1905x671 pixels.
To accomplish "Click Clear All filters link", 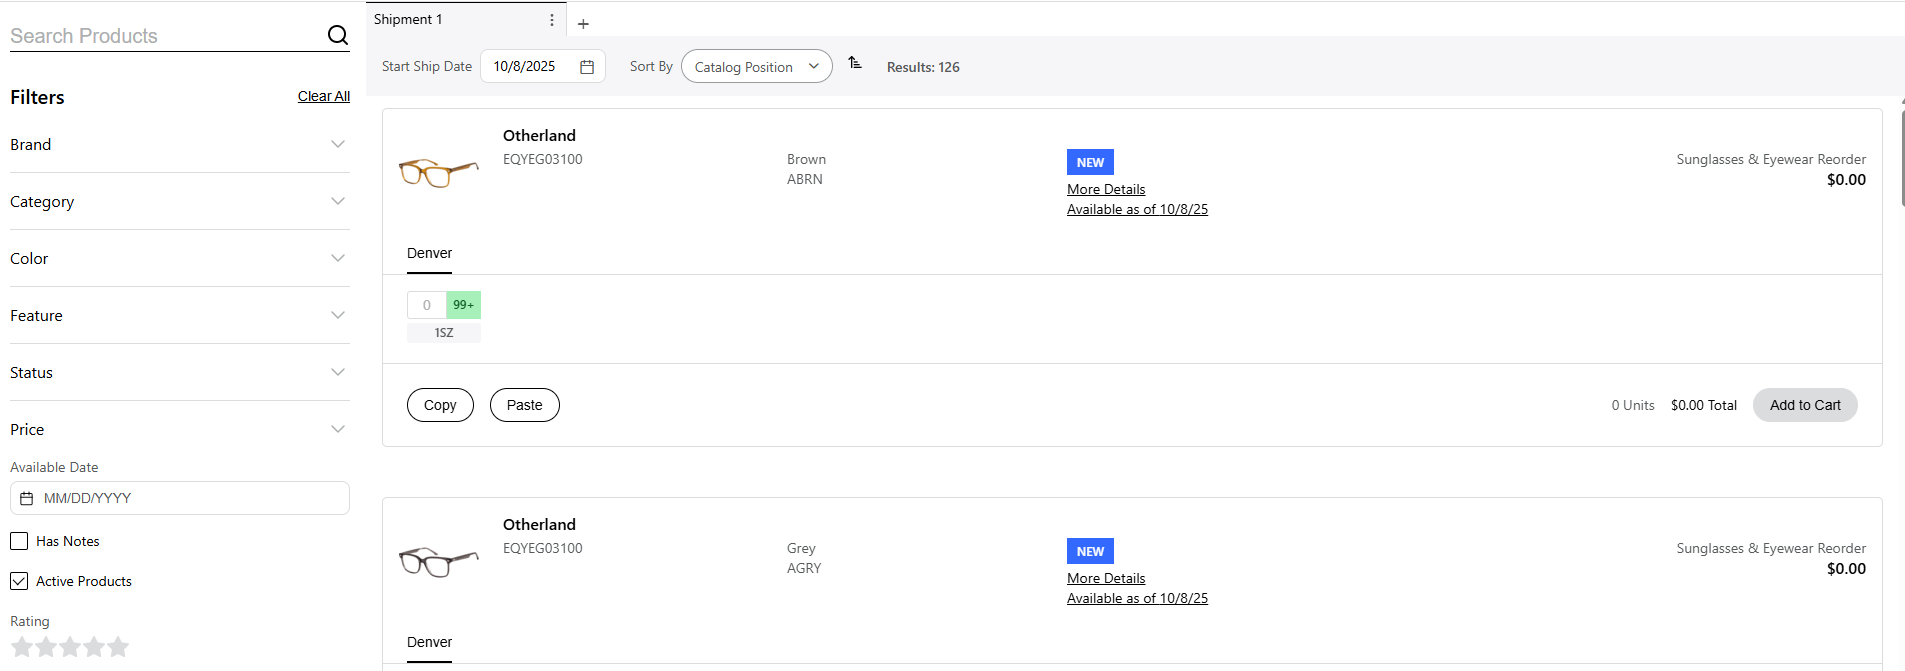I will click(323, 97).
